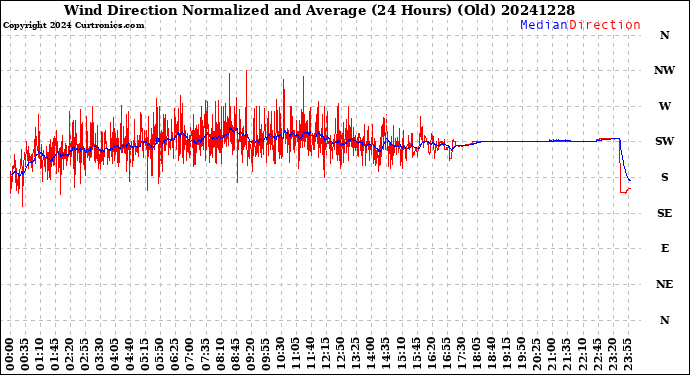Click the 00:35 time label
690x375 pixels.
[25, 354]
